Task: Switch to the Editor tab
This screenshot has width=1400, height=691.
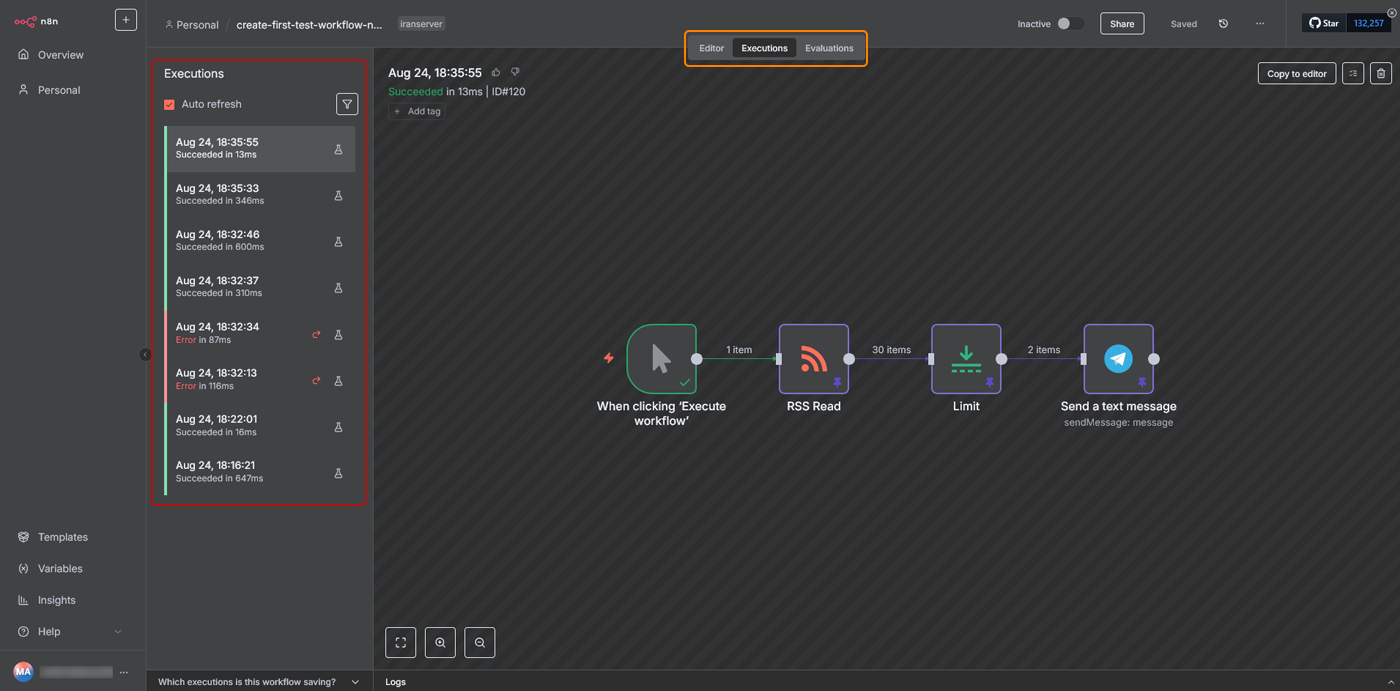Action: (x=711, y=48)
